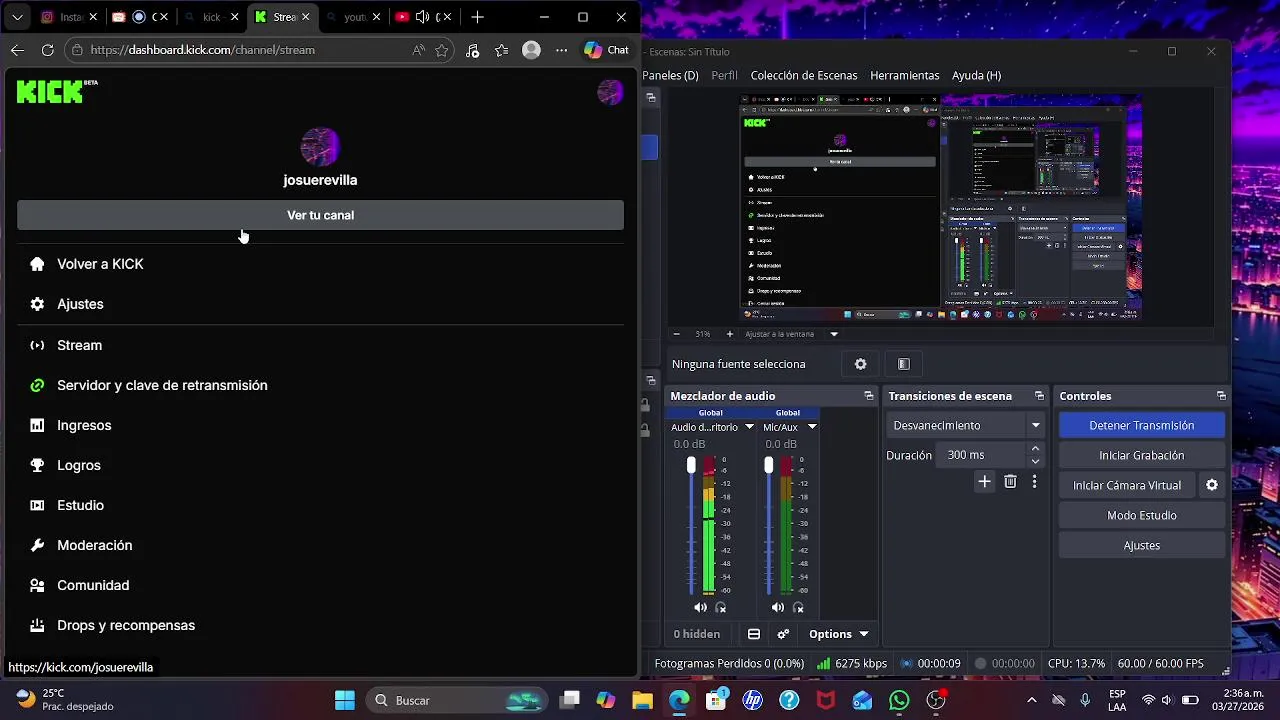Viewport: 1280px width, 720px height.
Task: Click Iniciar Cámara Virtual button
Action: 1127,485
